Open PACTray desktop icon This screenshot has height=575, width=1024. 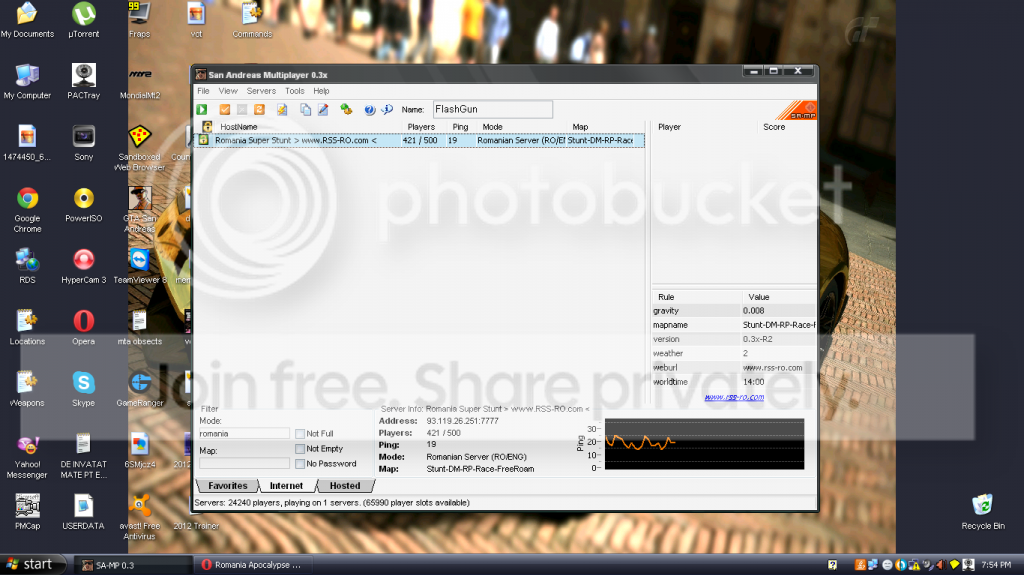point(84,82)
